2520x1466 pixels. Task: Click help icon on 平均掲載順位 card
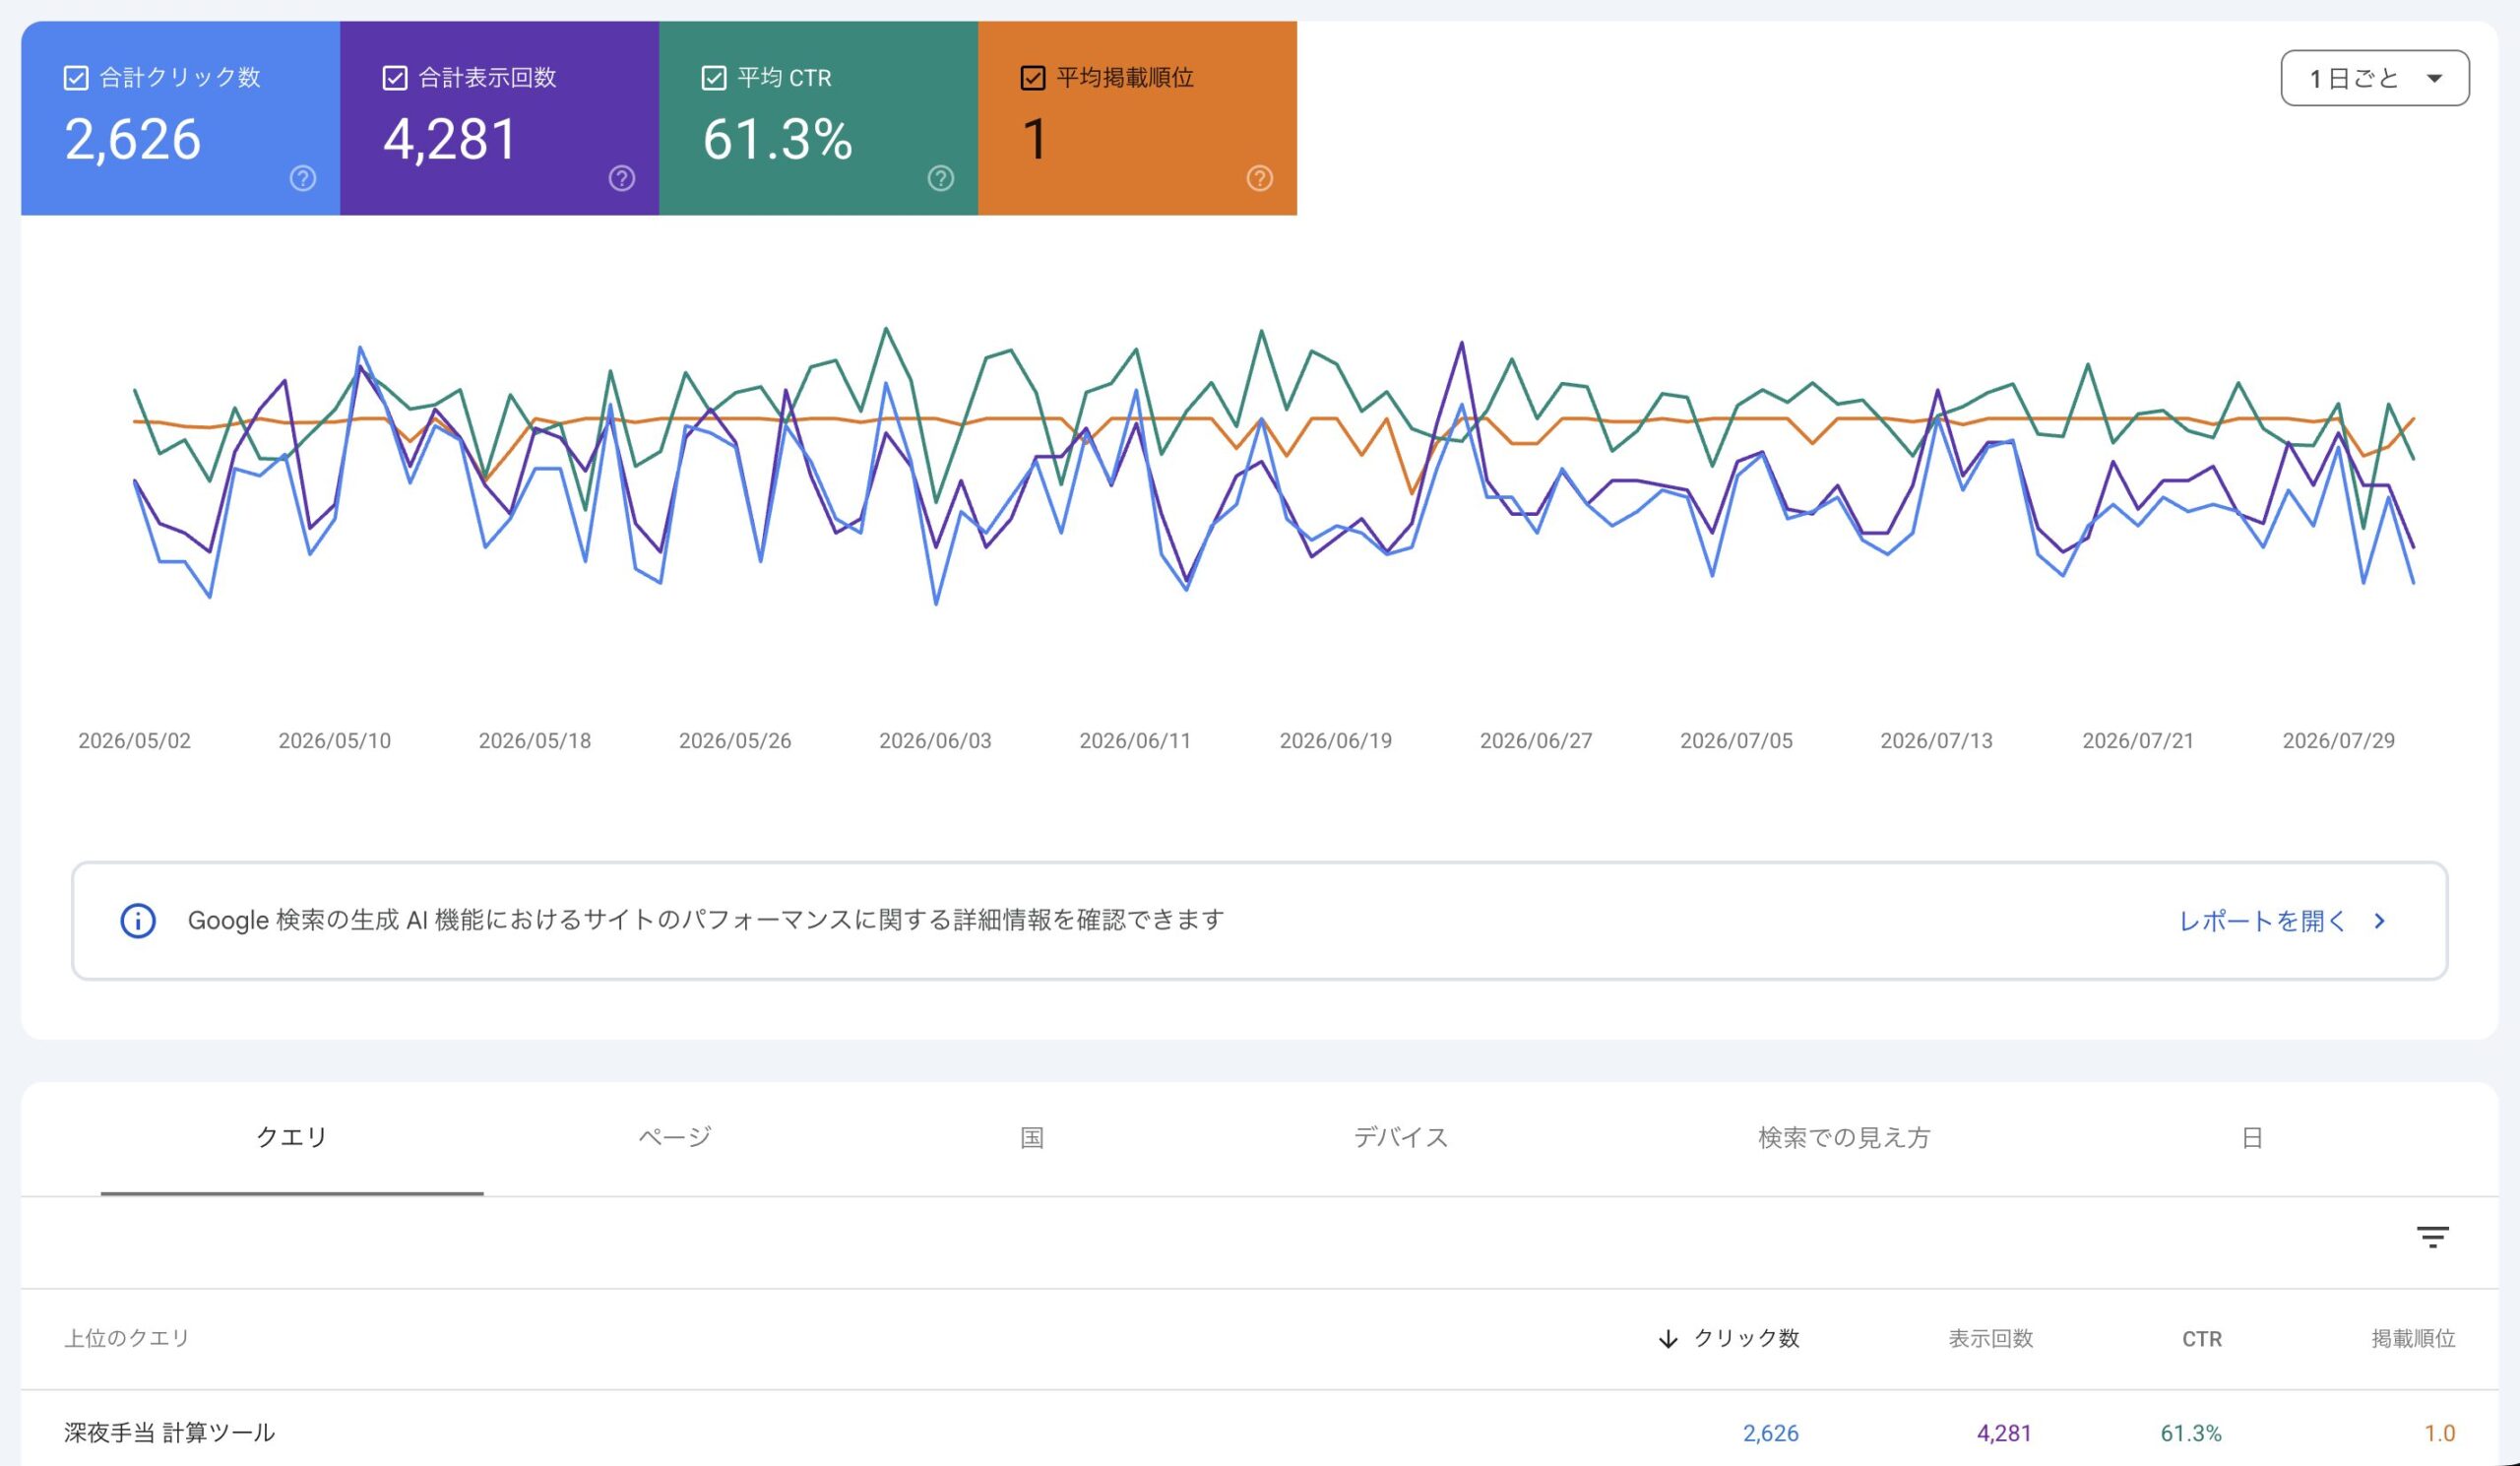(x=1260, y=178)
